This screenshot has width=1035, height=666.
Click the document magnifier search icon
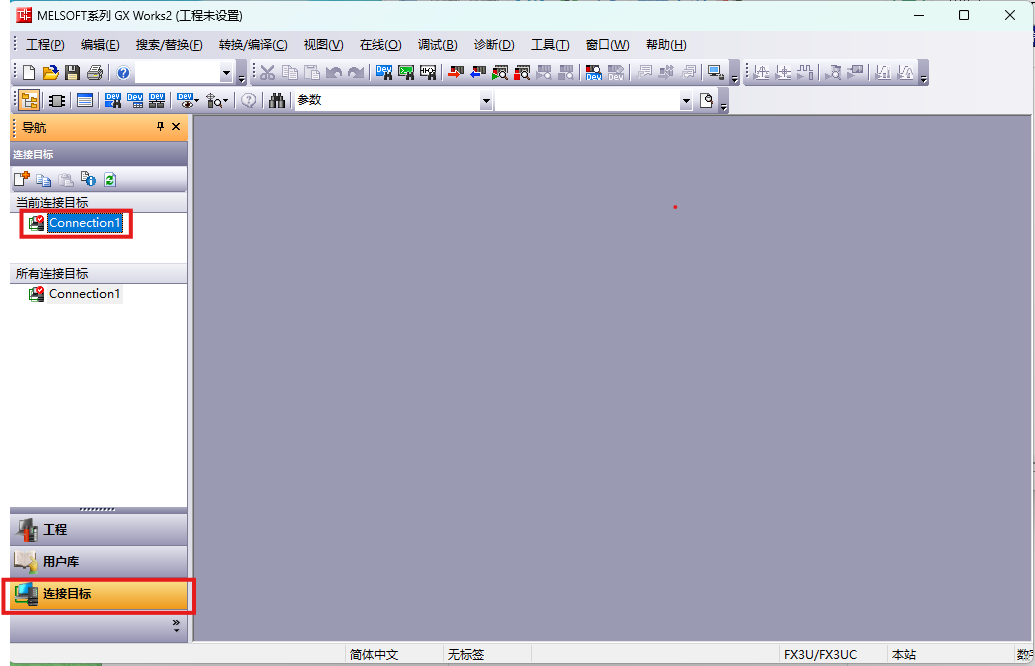tap(707, 100)
